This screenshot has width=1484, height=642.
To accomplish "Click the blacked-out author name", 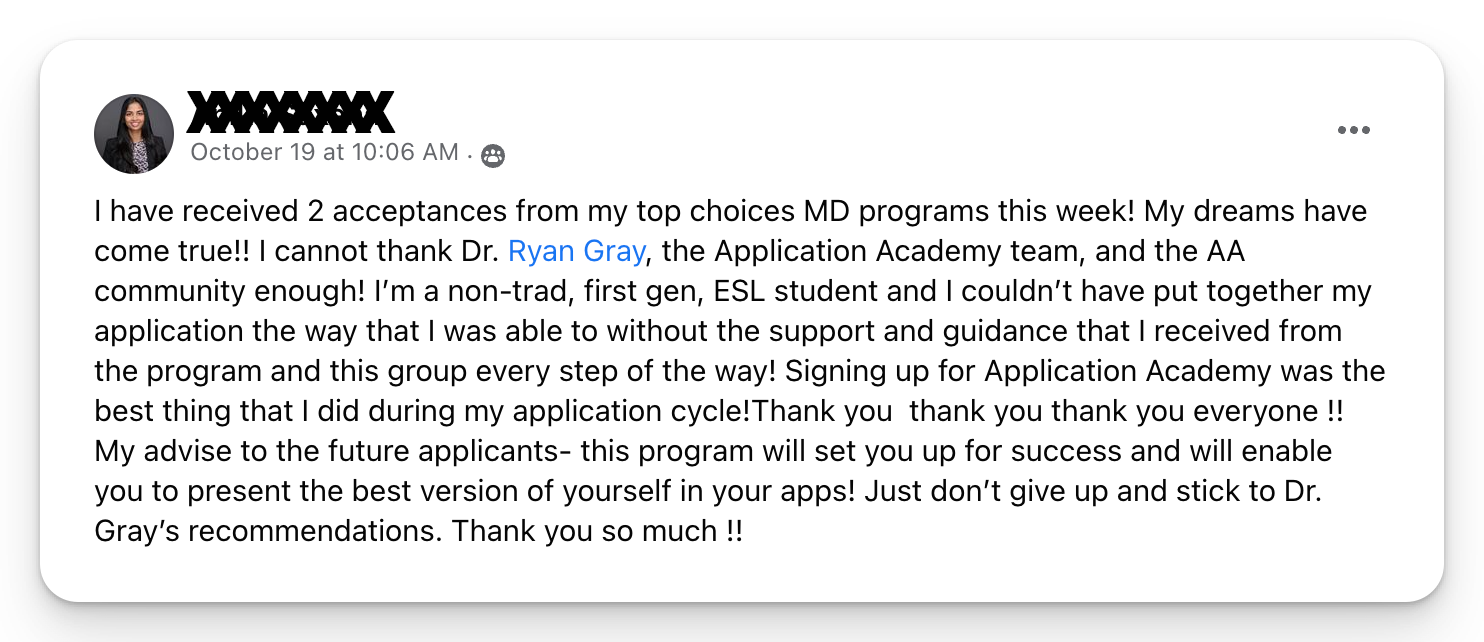I will tap(291, 112).
